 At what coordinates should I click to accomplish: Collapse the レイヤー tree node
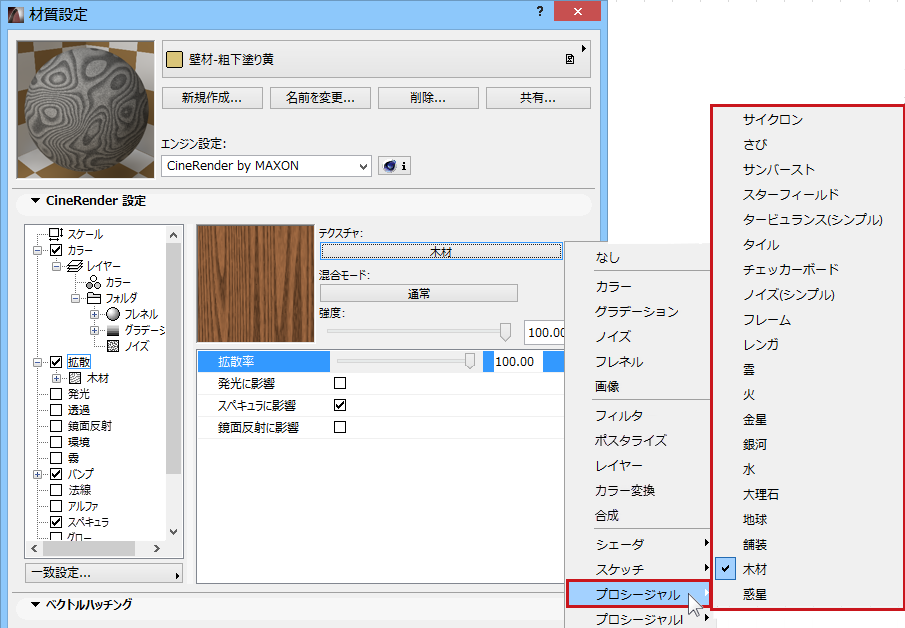pos(57,267)
